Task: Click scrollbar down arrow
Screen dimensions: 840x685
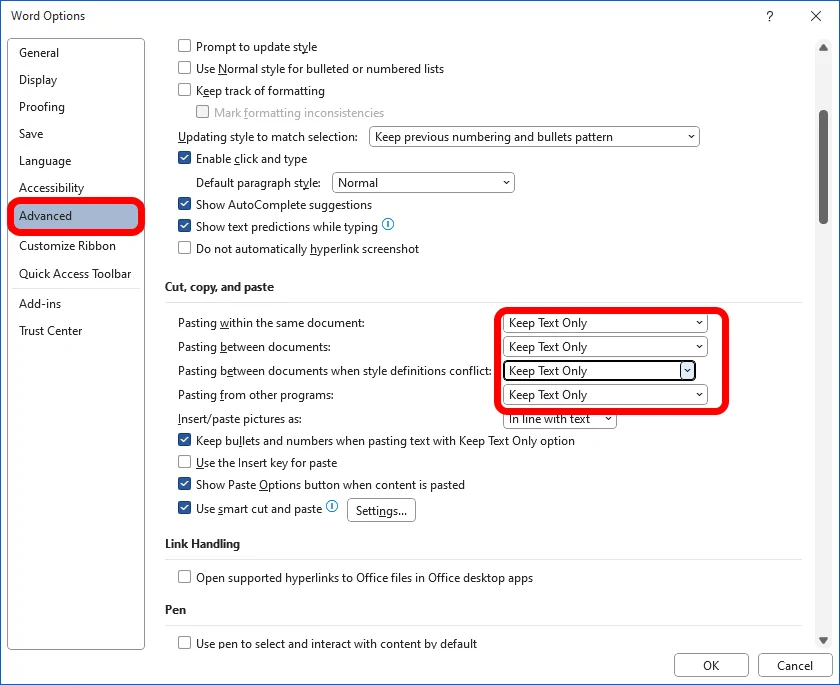Action: coord(823,640)
